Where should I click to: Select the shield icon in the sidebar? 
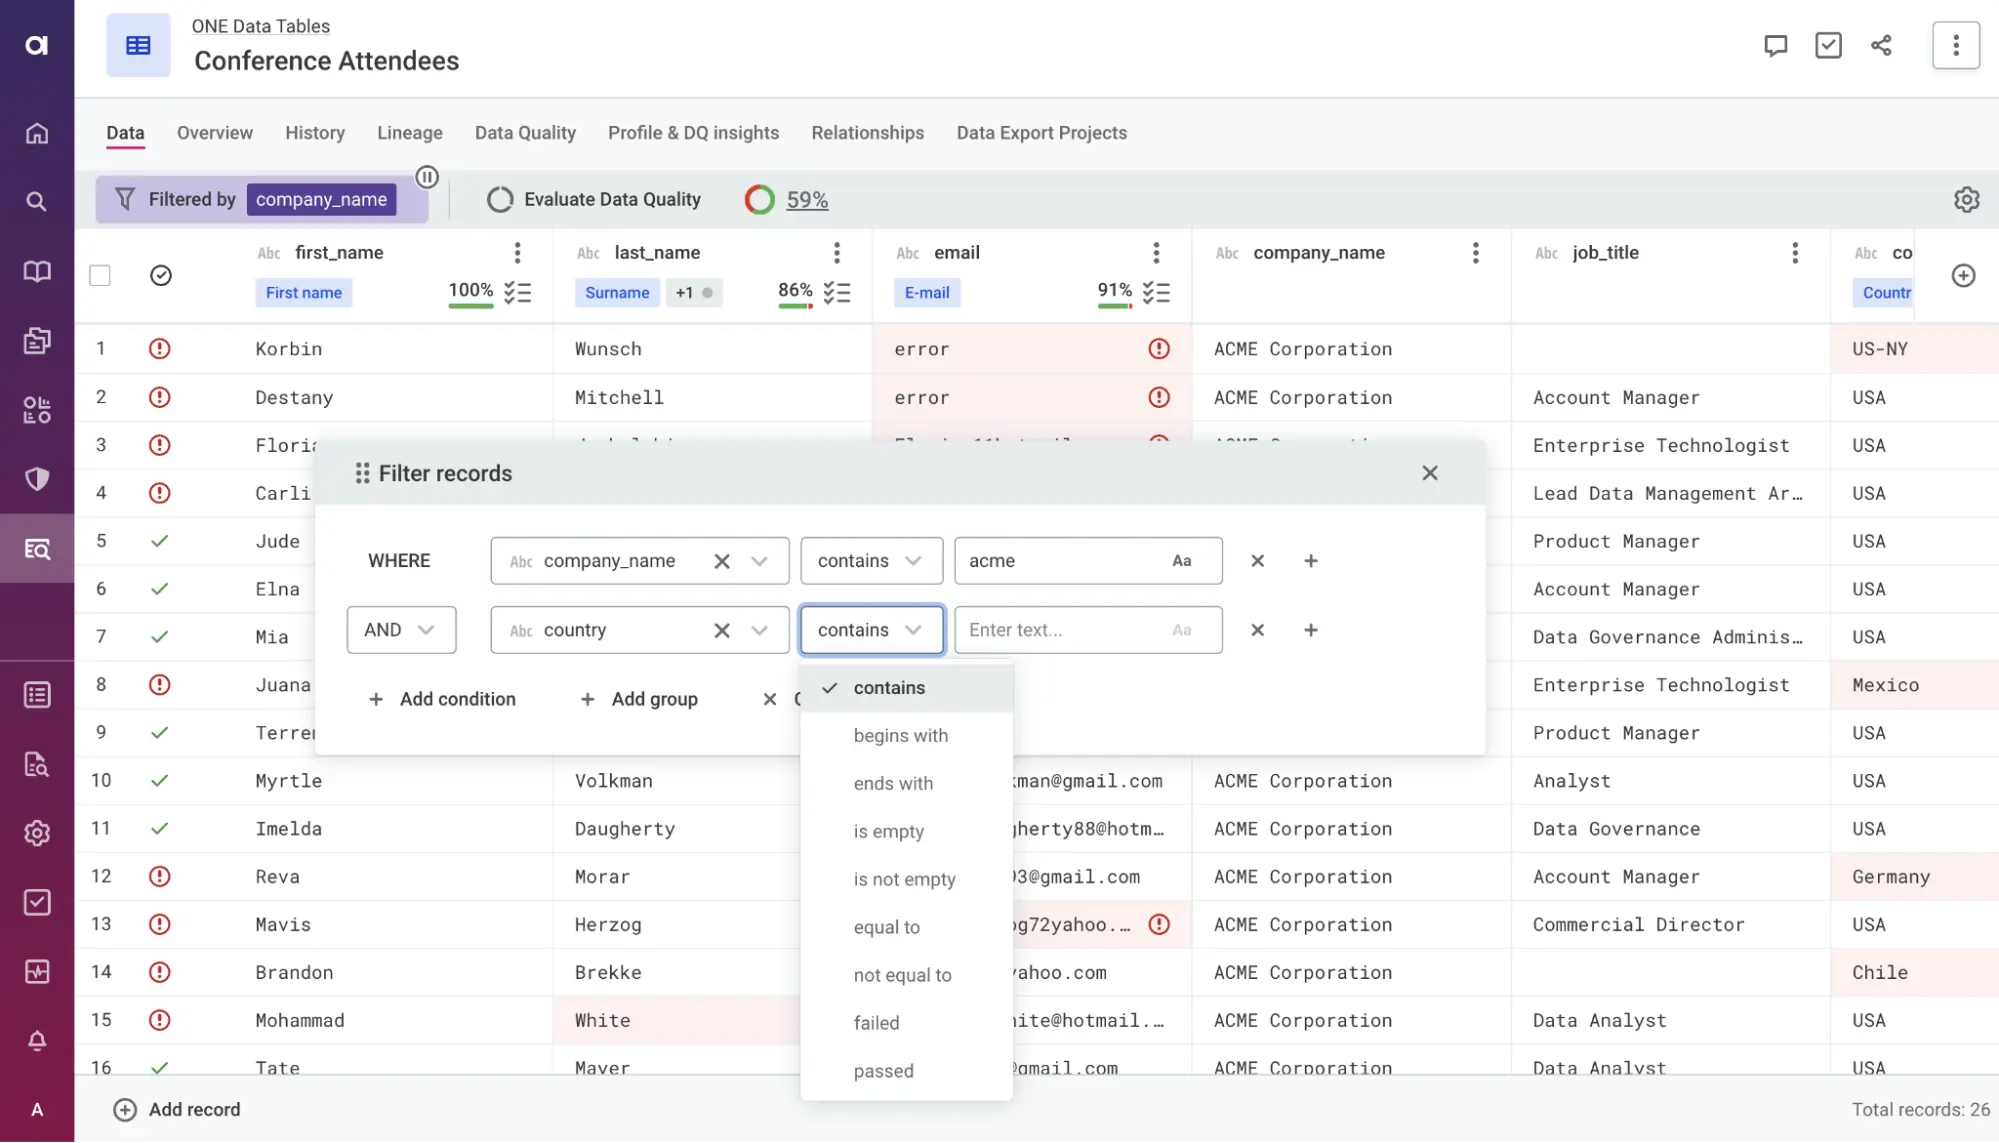[x=36, y=479]
